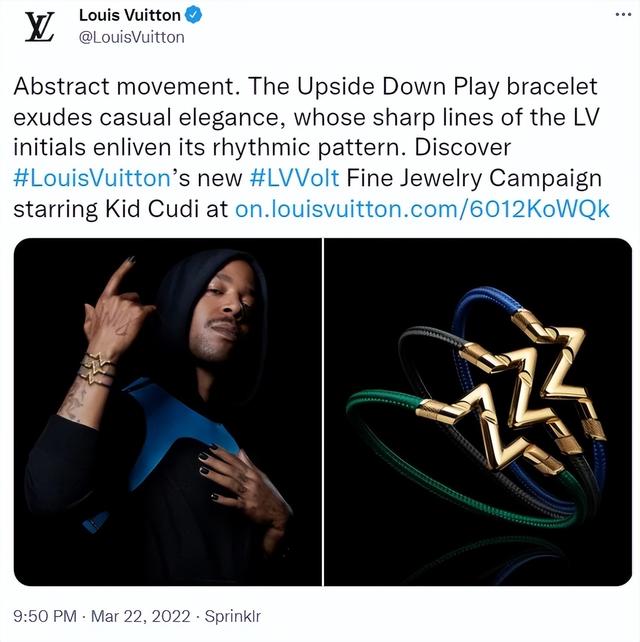Open the #LVVolt hashtag

(294, 179)
